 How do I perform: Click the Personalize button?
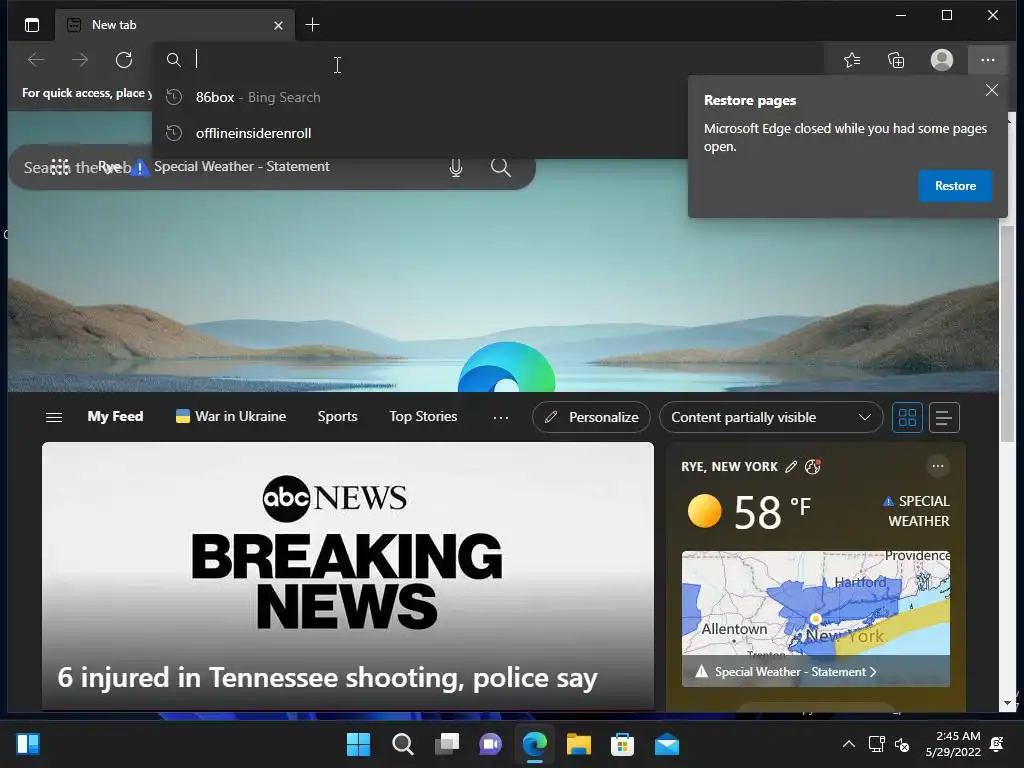pyautogui.click(x=591, y=417)
